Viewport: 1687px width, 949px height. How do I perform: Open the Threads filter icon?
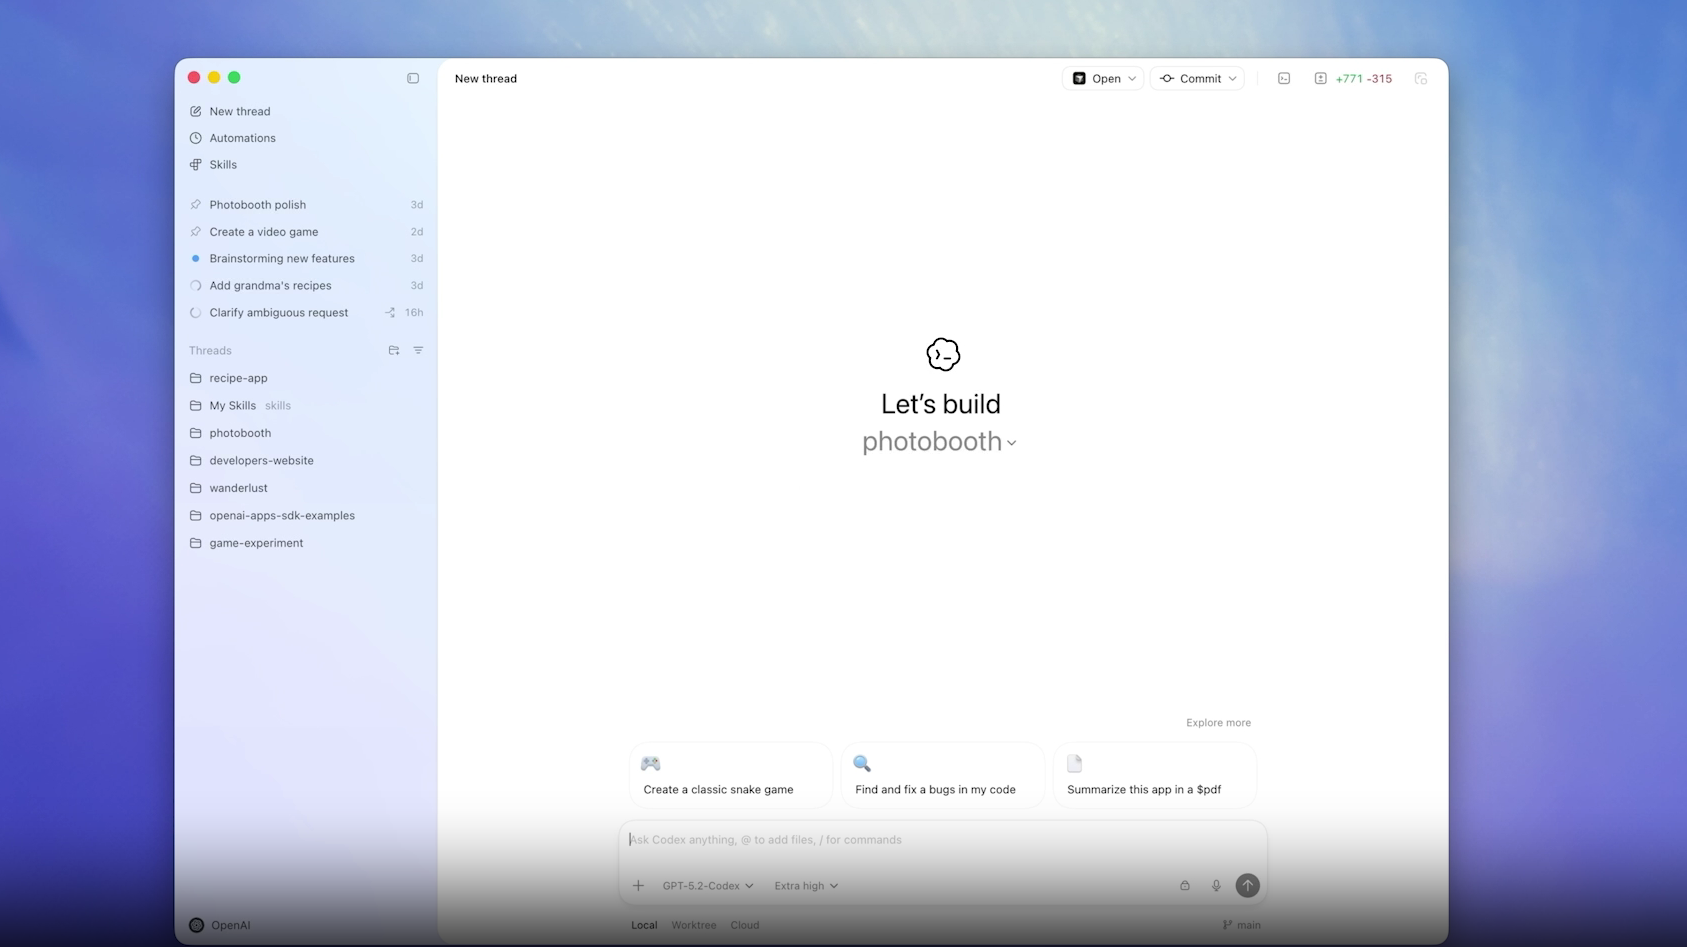(x=418, y=351)
